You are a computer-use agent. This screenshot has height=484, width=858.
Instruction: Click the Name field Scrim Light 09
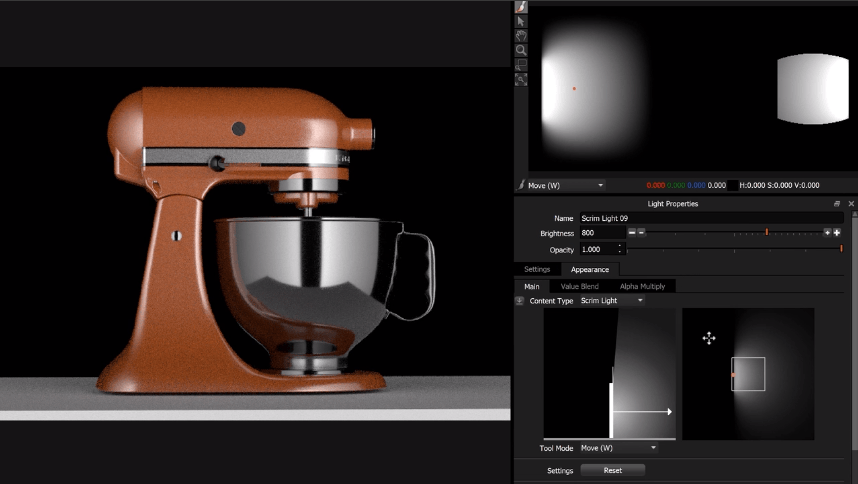click(711, 218)
